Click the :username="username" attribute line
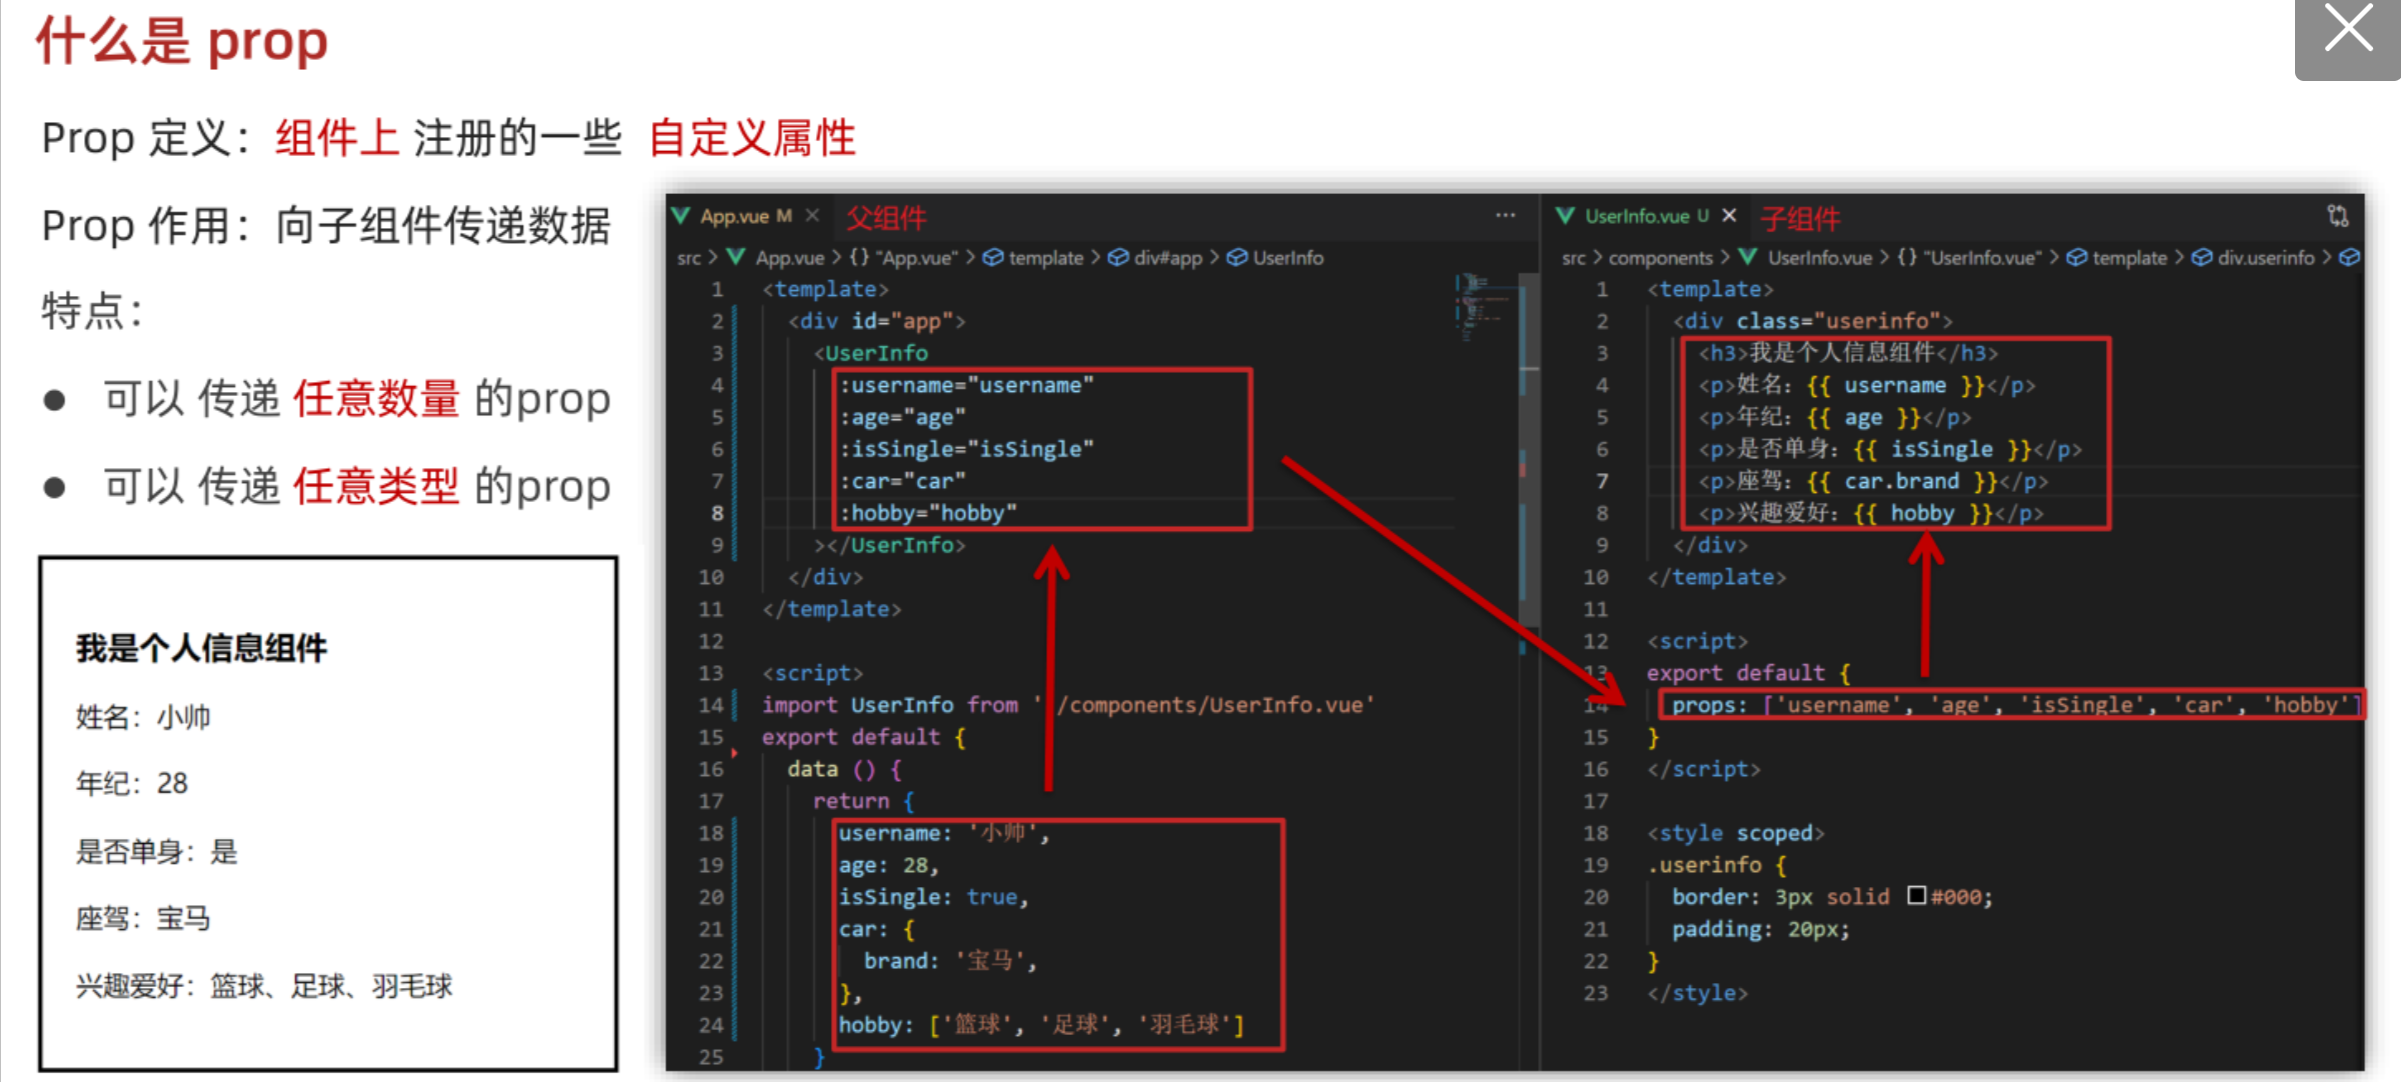The width and height of the screenshot is (2401, 1082). (966, 385)
